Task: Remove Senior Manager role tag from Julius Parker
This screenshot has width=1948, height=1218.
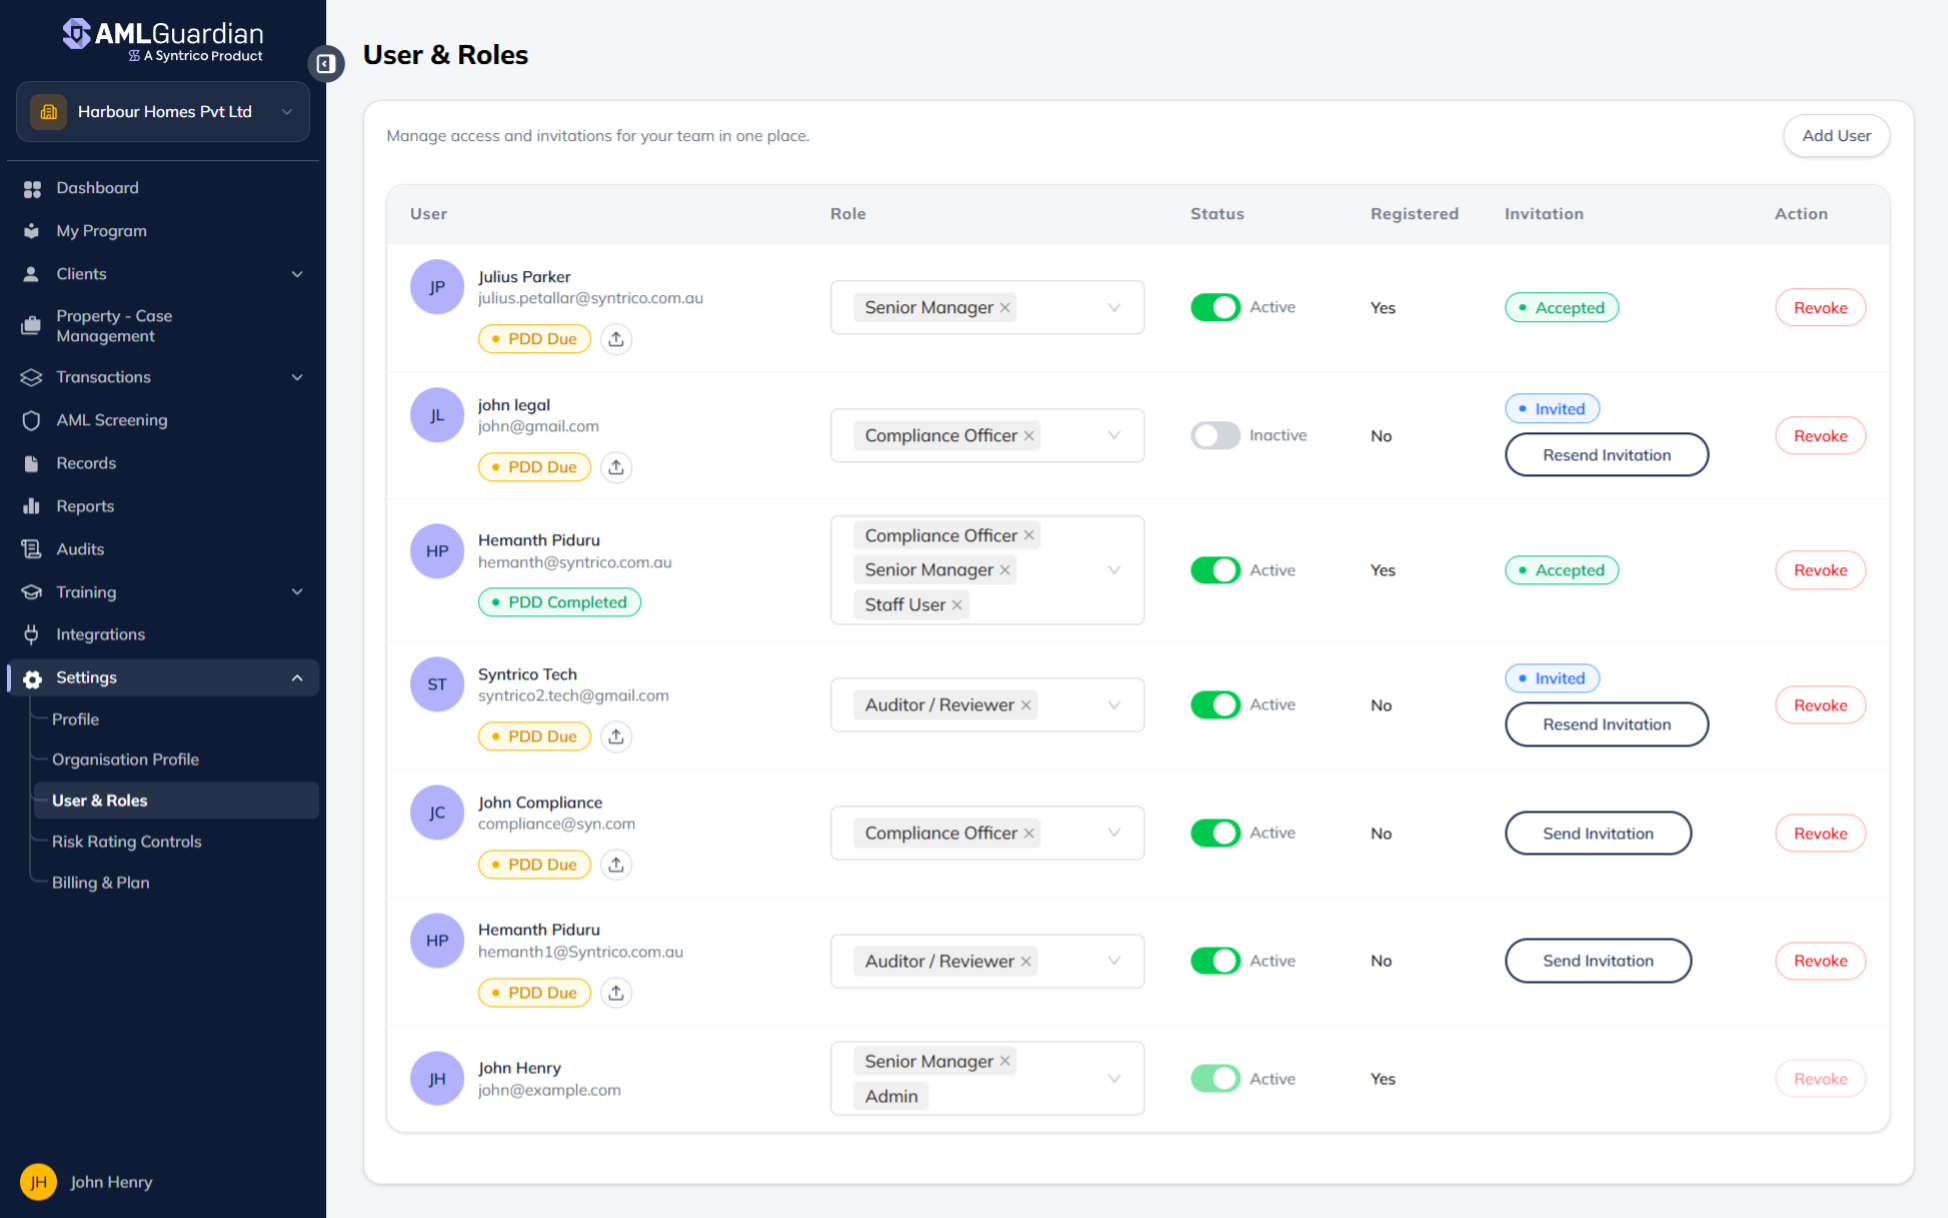Action: [x=1005, y=308]
